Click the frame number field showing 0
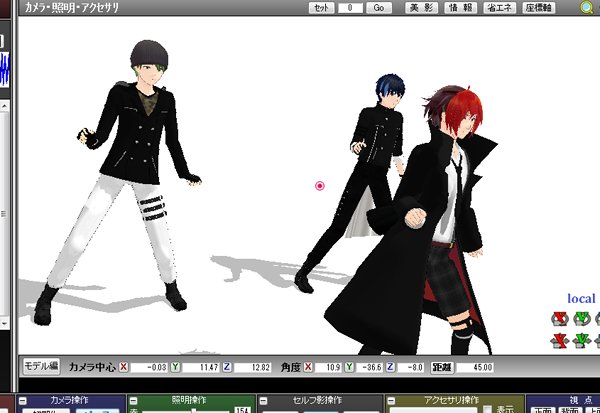Screen dimensions: 600x413 coord(351,8)
